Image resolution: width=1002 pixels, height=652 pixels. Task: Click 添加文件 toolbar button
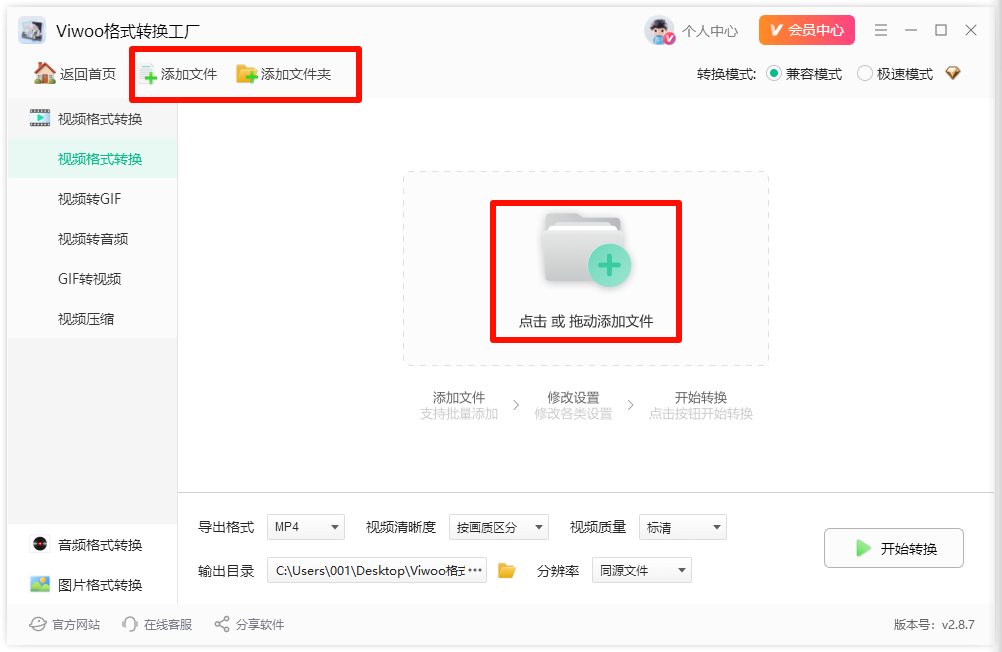(179, 74)
